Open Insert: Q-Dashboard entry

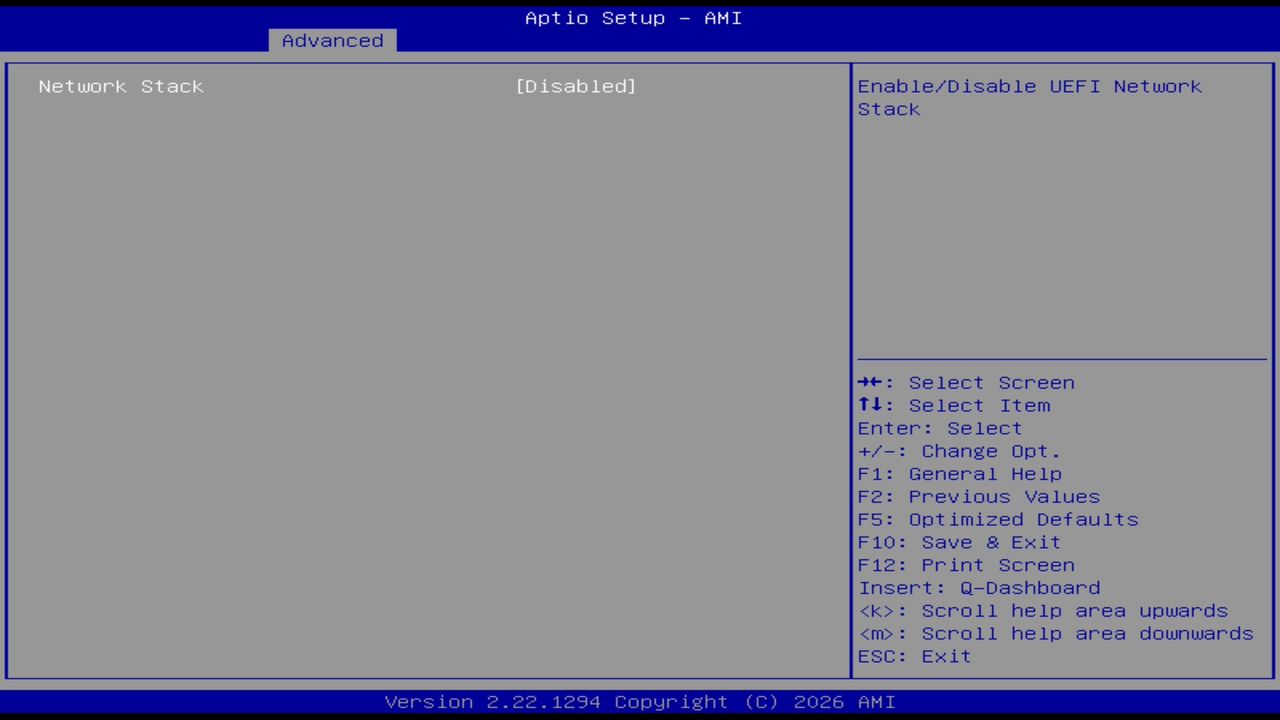[978, 587]
